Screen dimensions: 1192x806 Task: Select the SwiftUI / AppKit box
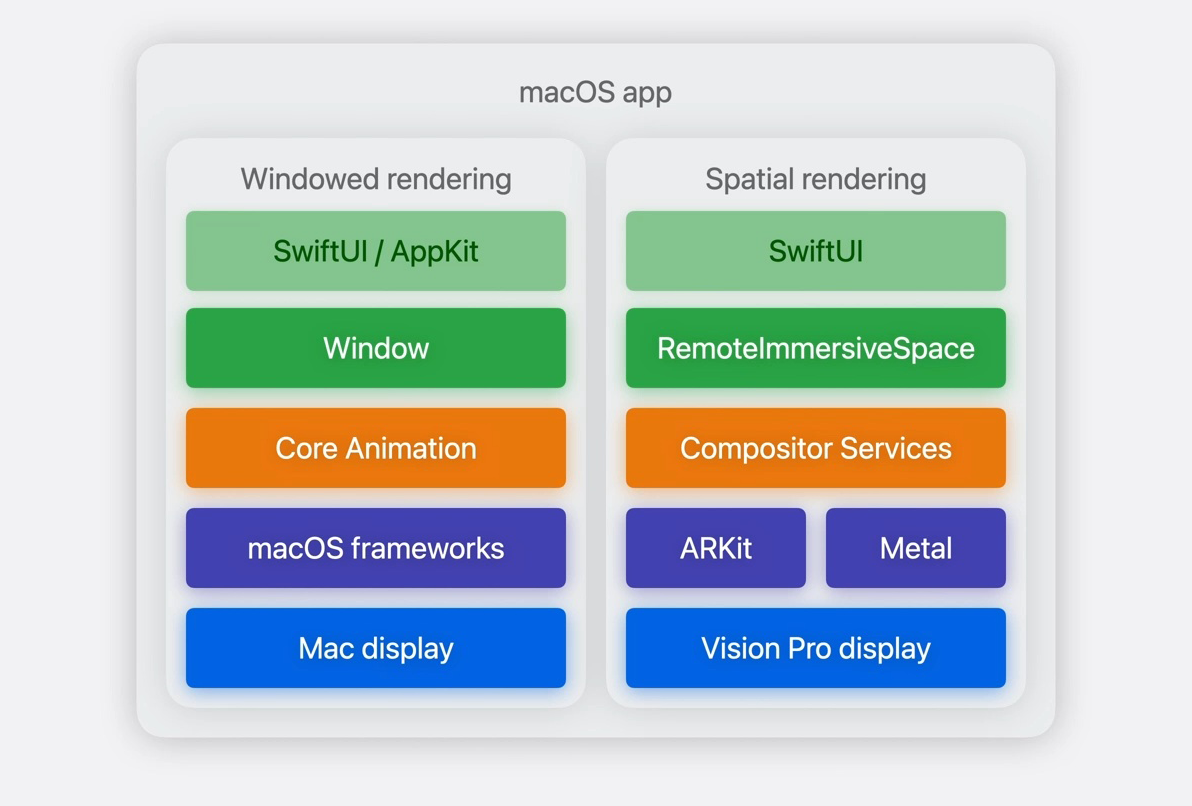pos(375,251)
